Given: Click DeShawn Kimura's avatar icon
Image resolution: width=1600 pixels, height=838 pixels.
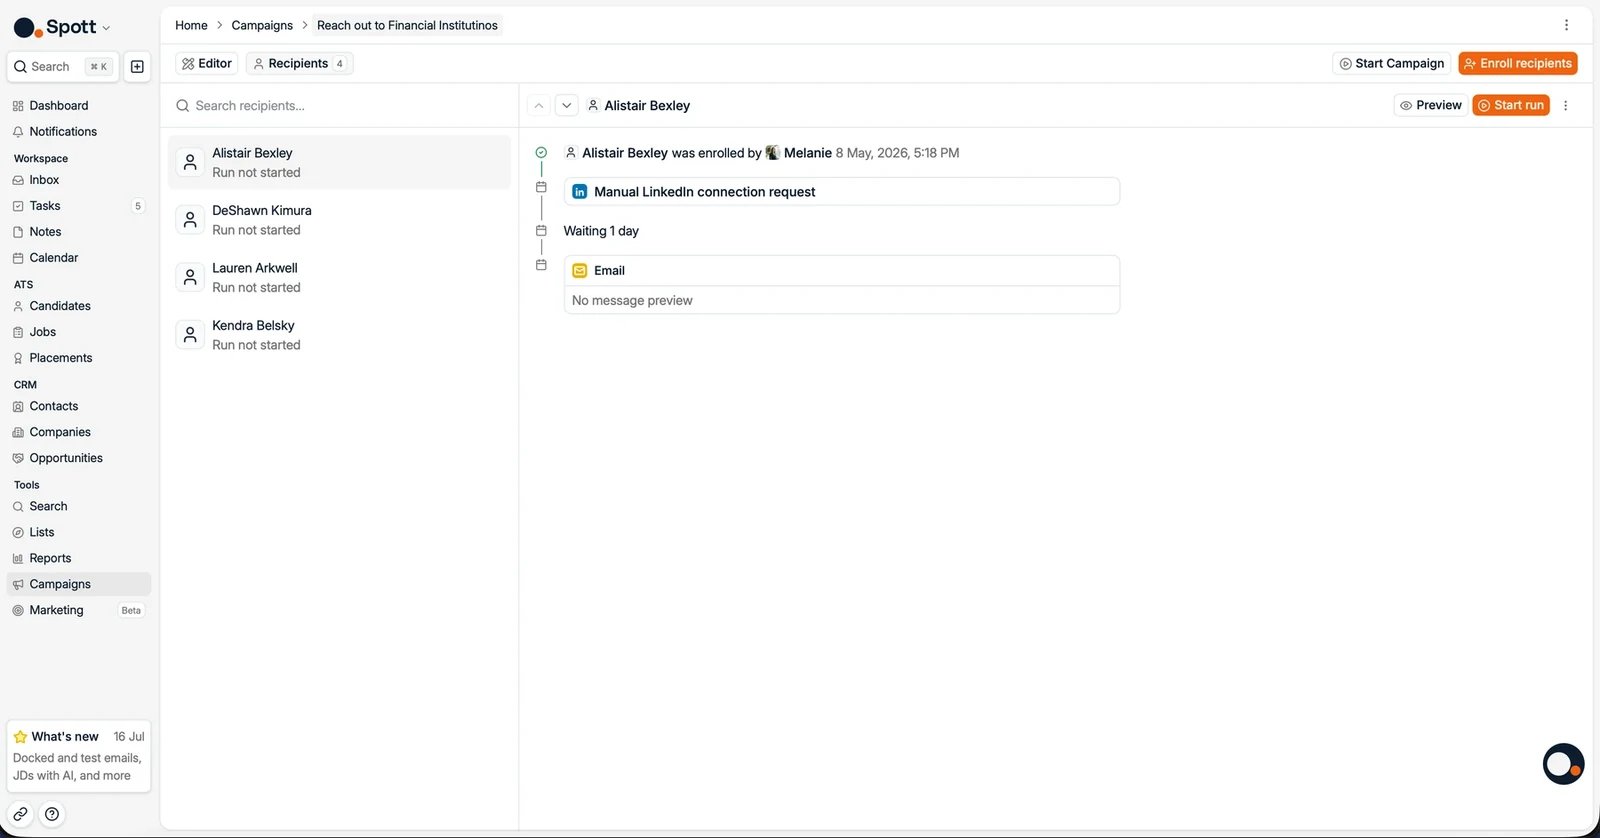Looking at the screenshot, I should pos(190,220).
